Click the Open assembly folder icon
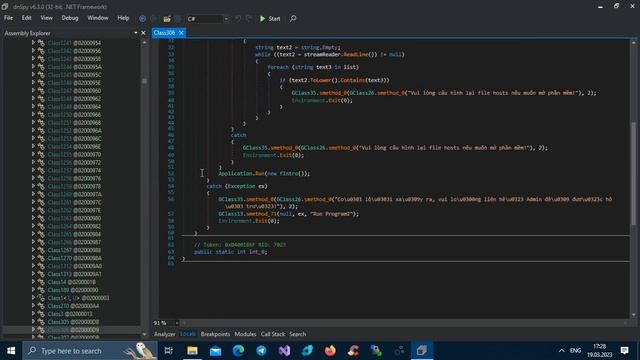Image resolution: width=640 pixels, height=360 pixels. [167, 19]
